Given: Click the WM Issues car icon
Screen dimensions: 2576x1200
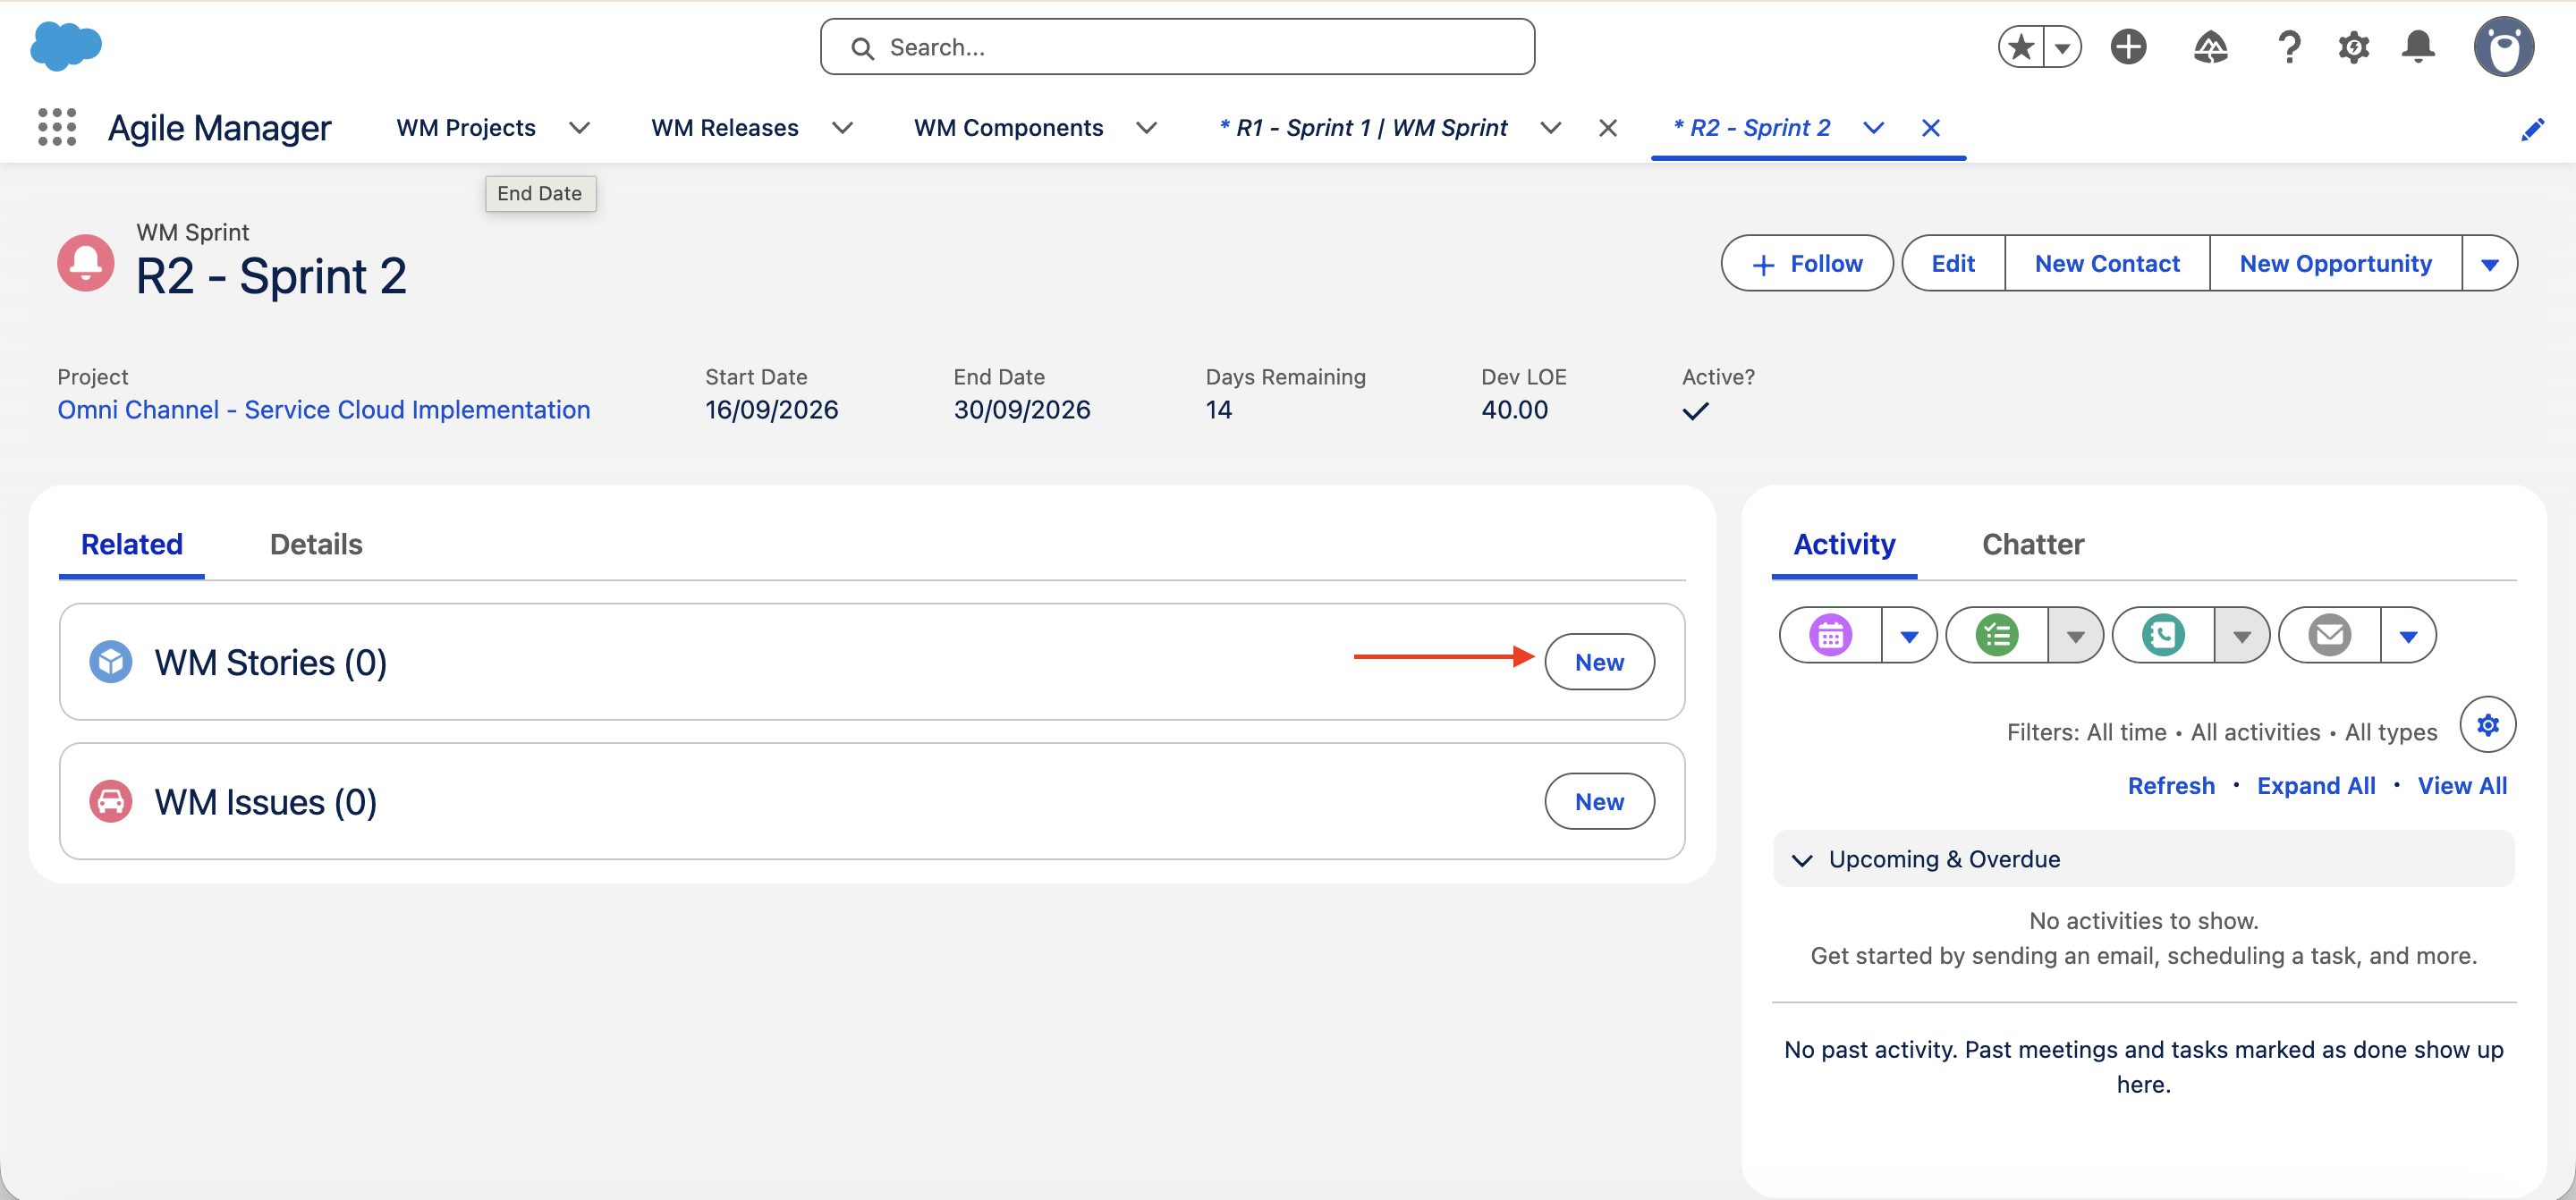Looking at the screenshot, I should (111, 801).
